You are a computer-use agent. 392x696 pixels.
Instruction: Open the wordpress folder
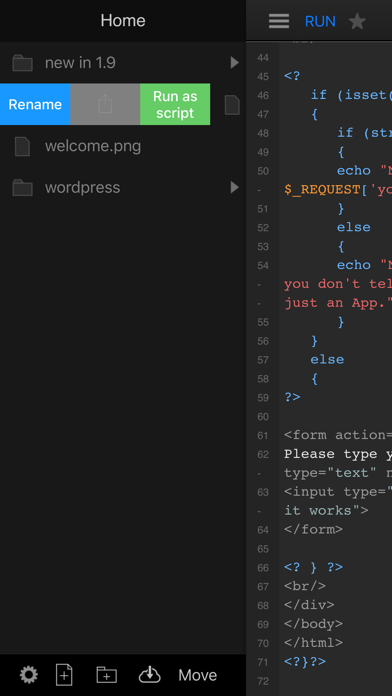click(x=123, y=188)
